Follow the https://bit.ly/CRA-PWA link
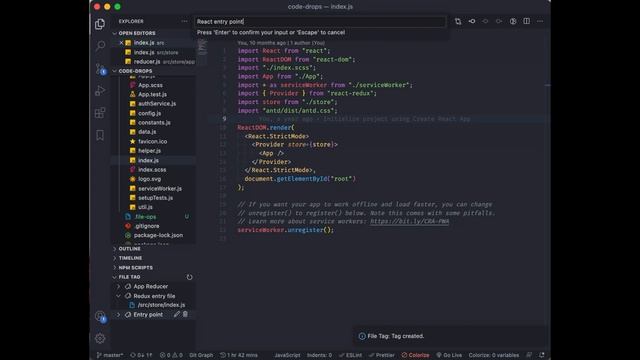This screenshot has width=640, height=360. pos(409,222)
